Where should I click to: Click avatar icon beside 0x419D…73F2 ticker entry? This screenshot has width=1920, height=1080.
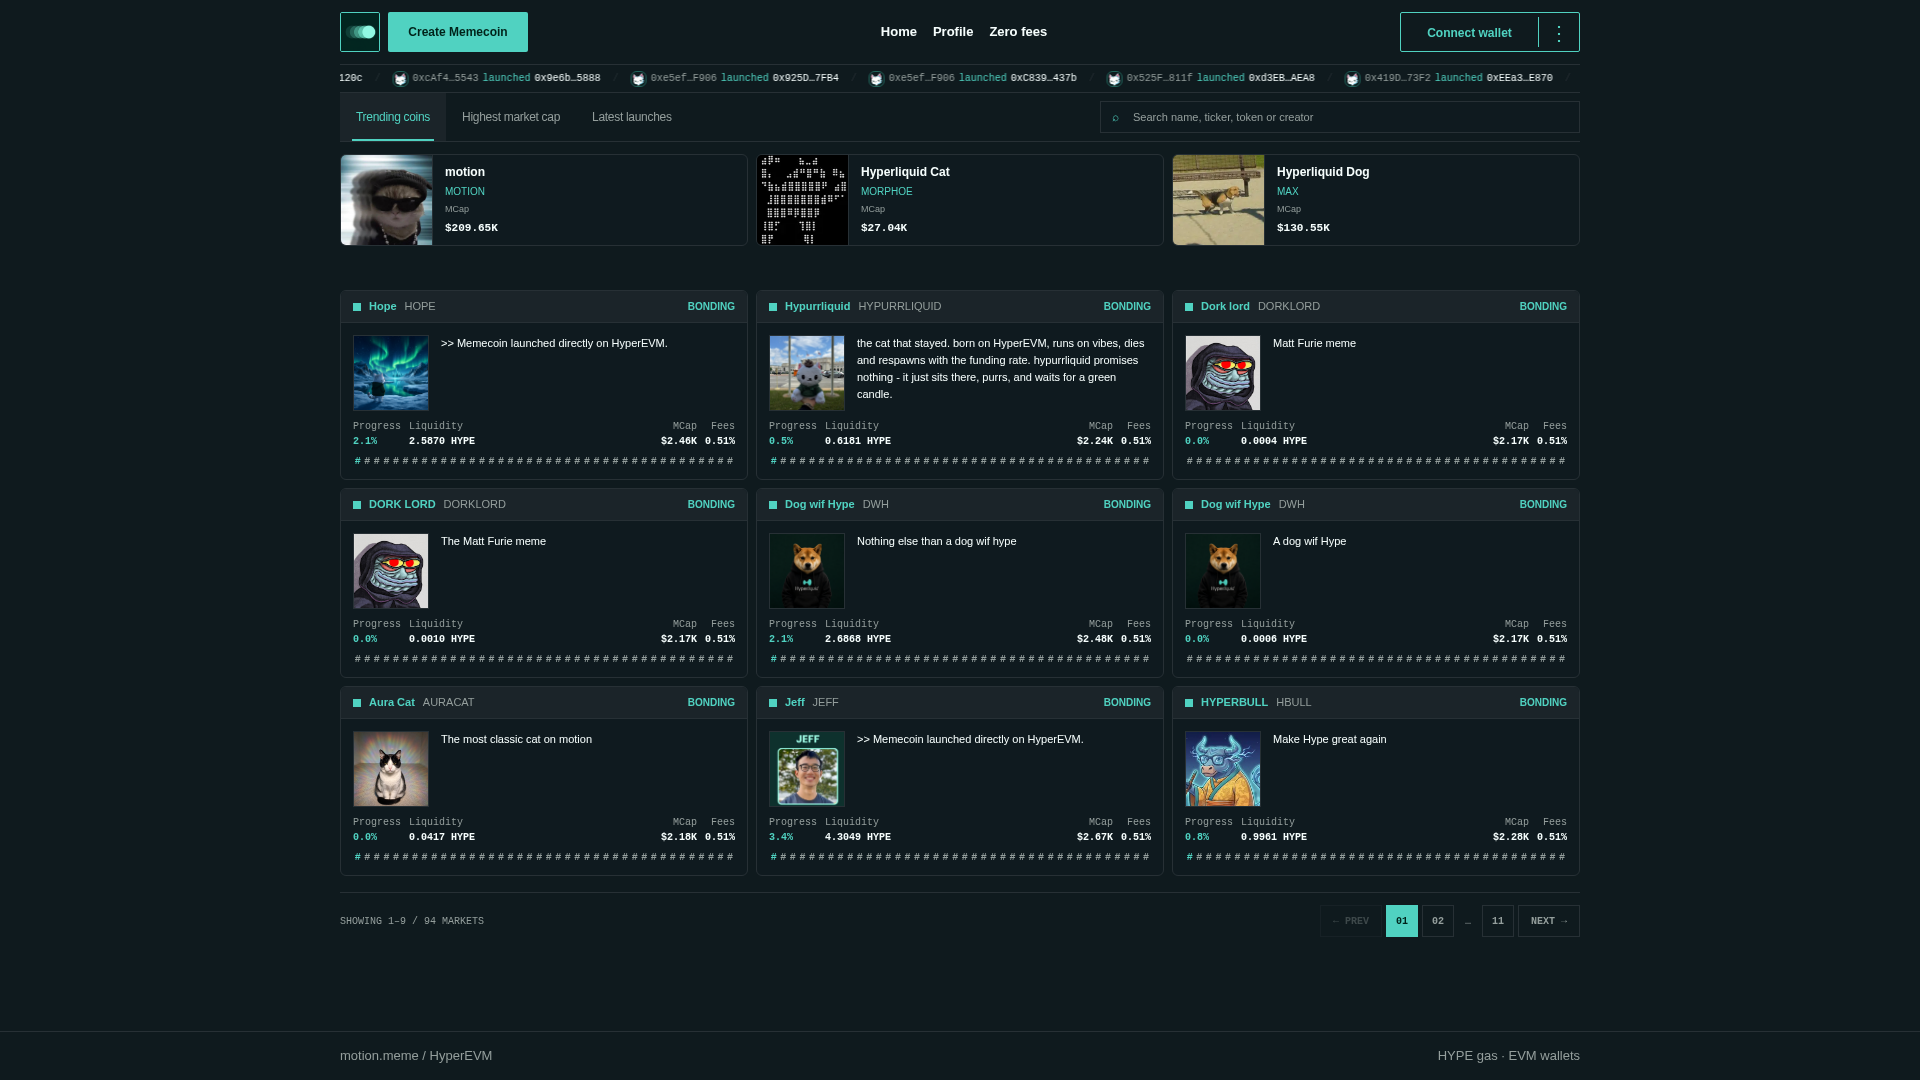click(1353, 78)
